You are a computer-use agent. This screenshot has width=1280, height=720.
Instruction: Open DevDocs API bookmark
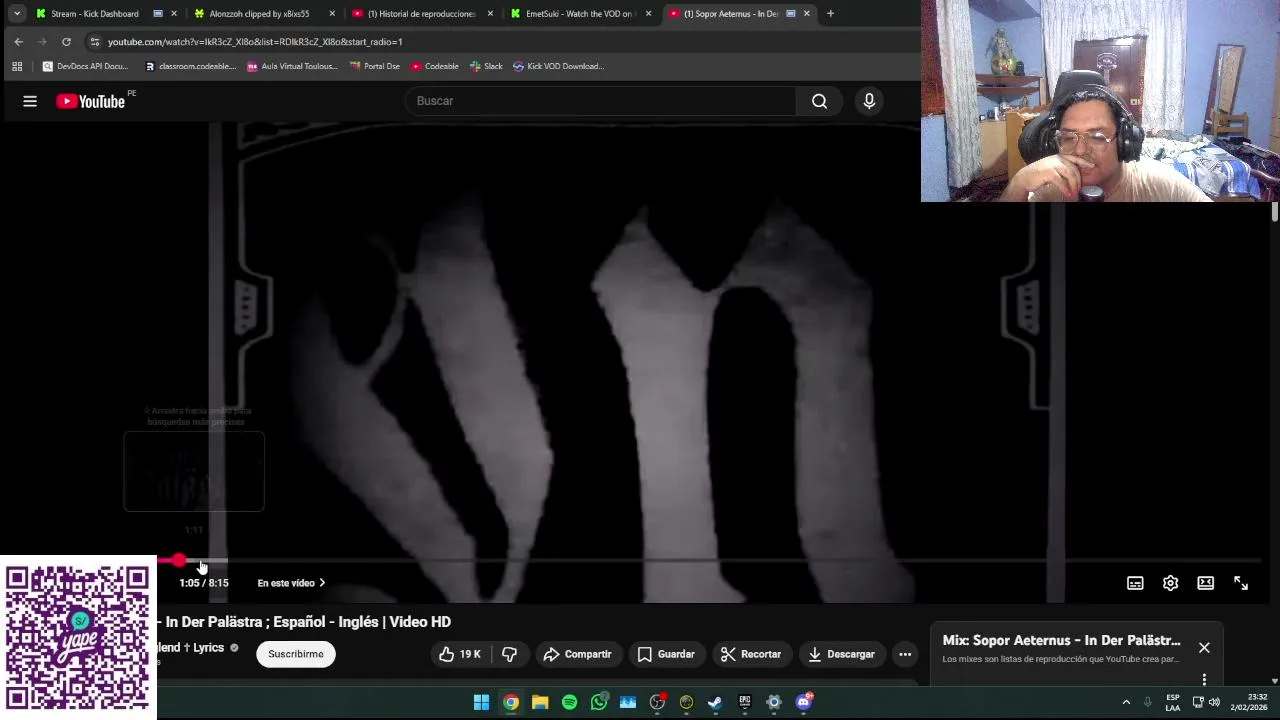(86, 66)
